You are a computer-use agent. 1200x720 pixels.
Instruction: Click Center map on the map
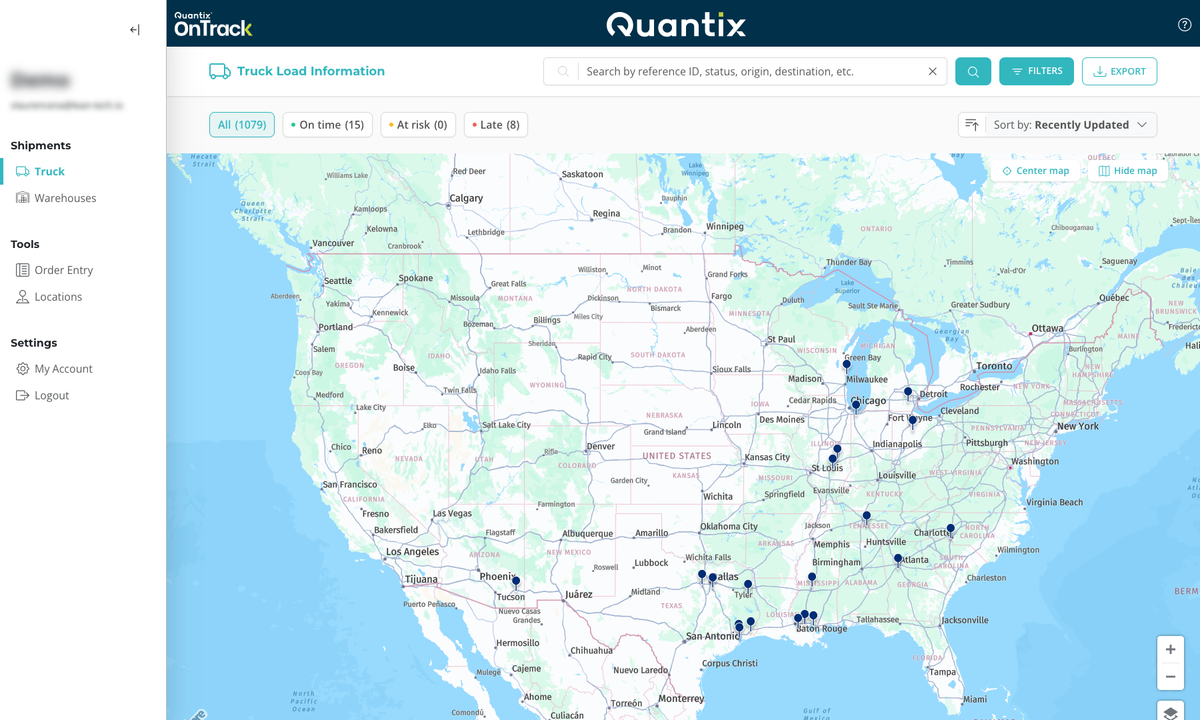point(1035,170)
